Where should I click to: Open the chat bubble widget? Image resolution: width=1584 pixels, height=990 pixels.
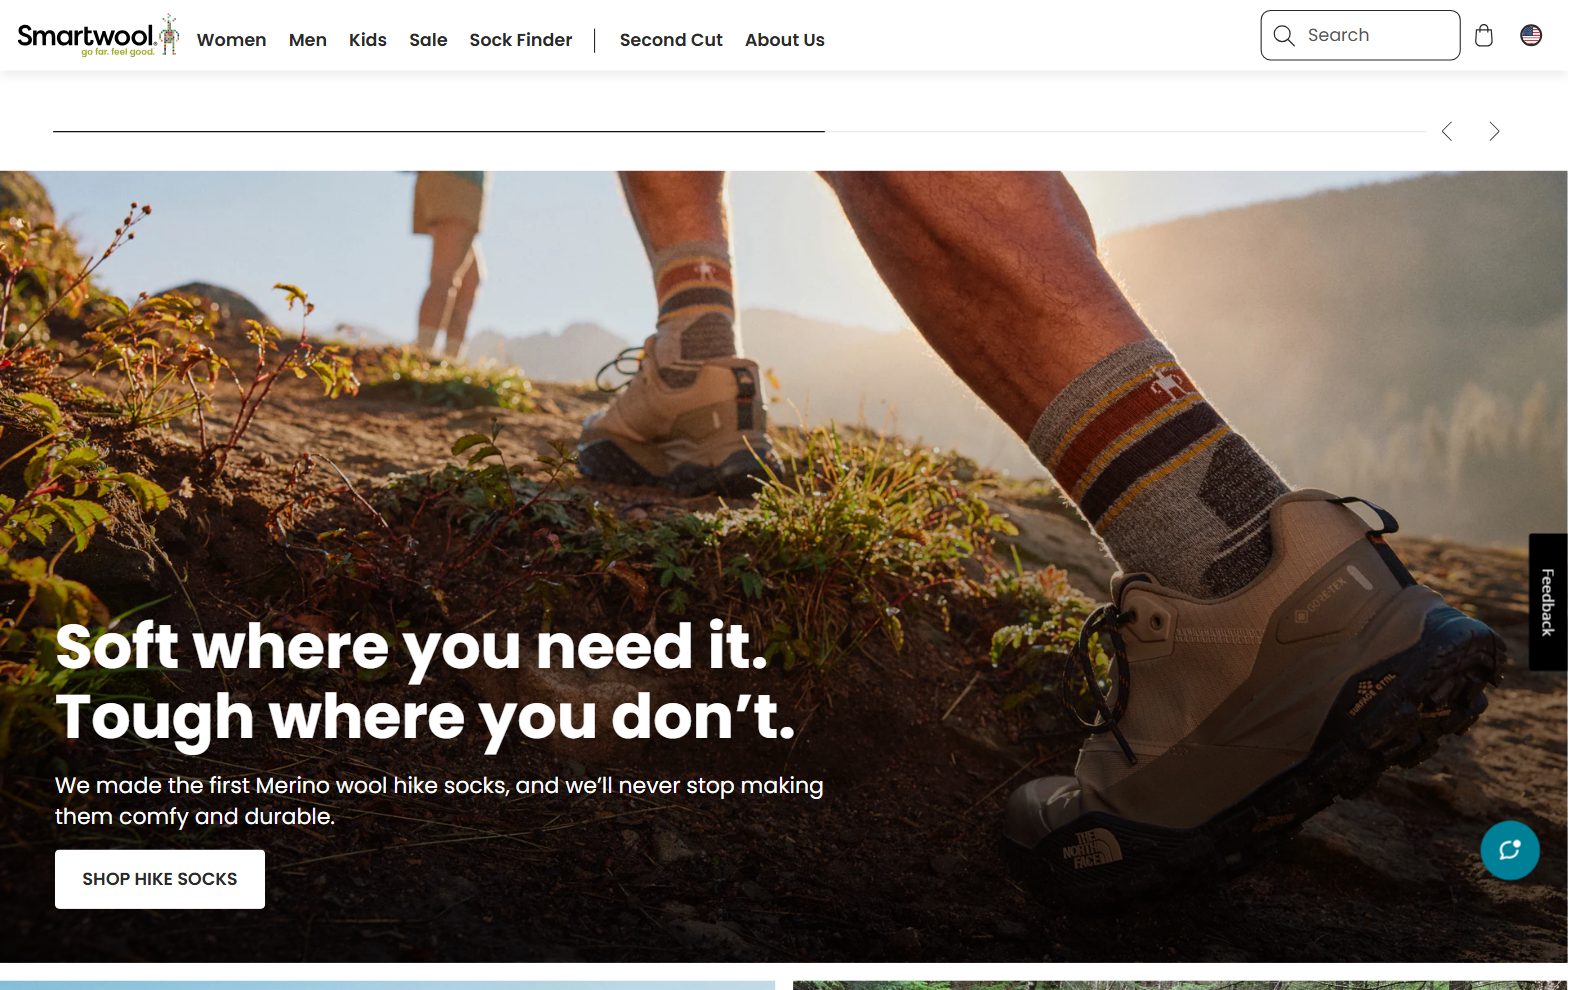coord(1509,850)
